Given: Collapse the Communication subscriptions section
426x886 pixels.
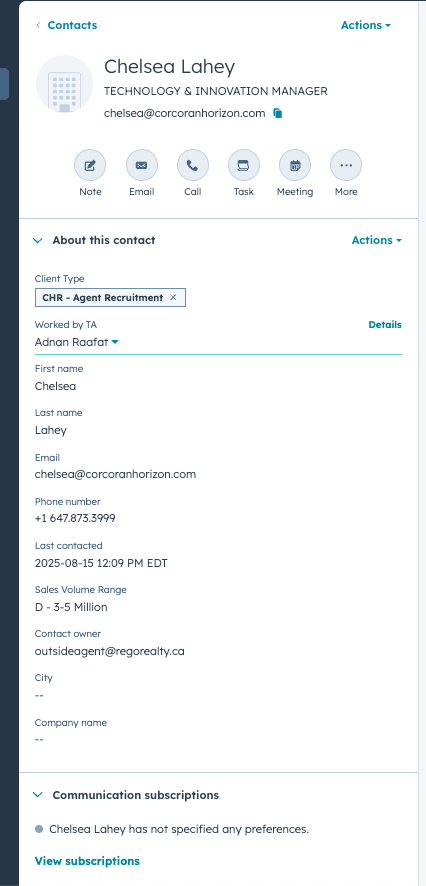Looking at the screenshot, I should 38,795.
